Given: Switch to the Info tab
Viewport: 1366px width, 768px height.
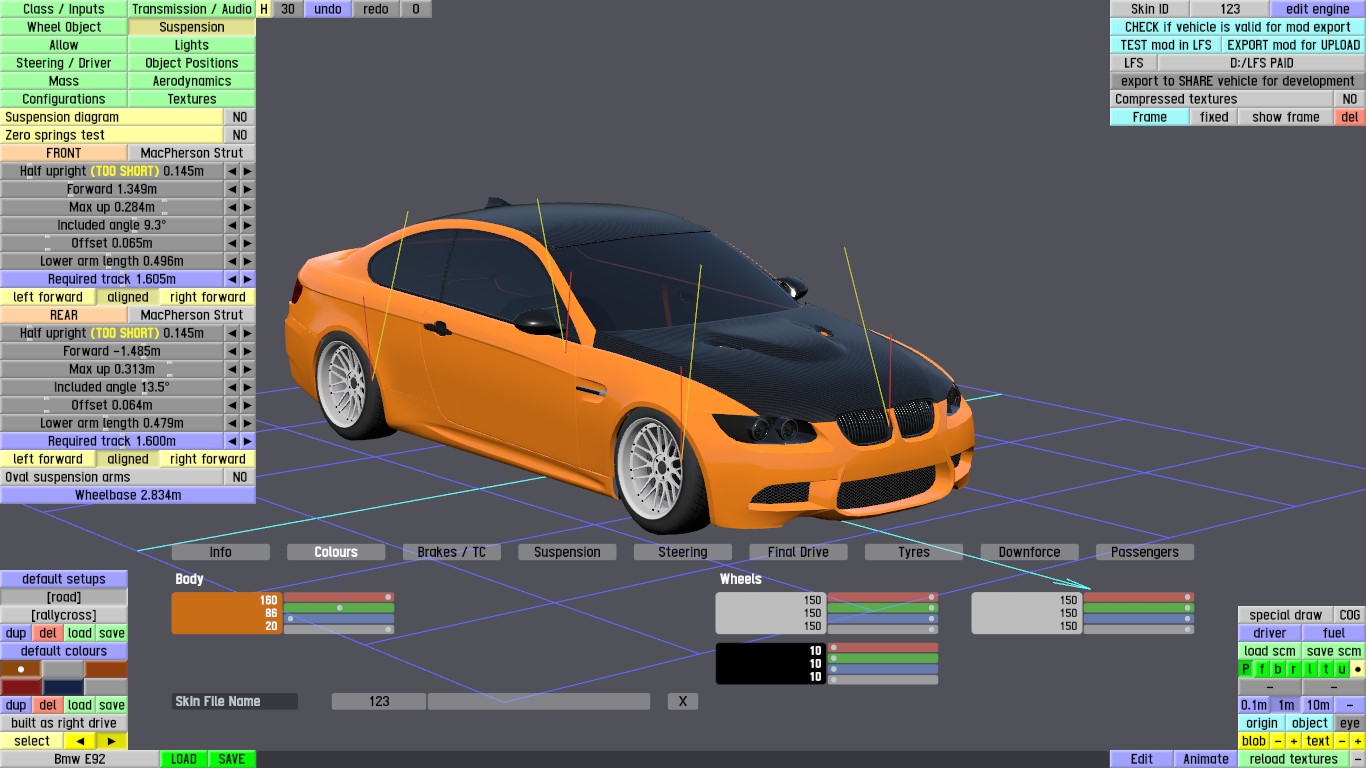Looking at the screenshot, I should pos(221,552).
